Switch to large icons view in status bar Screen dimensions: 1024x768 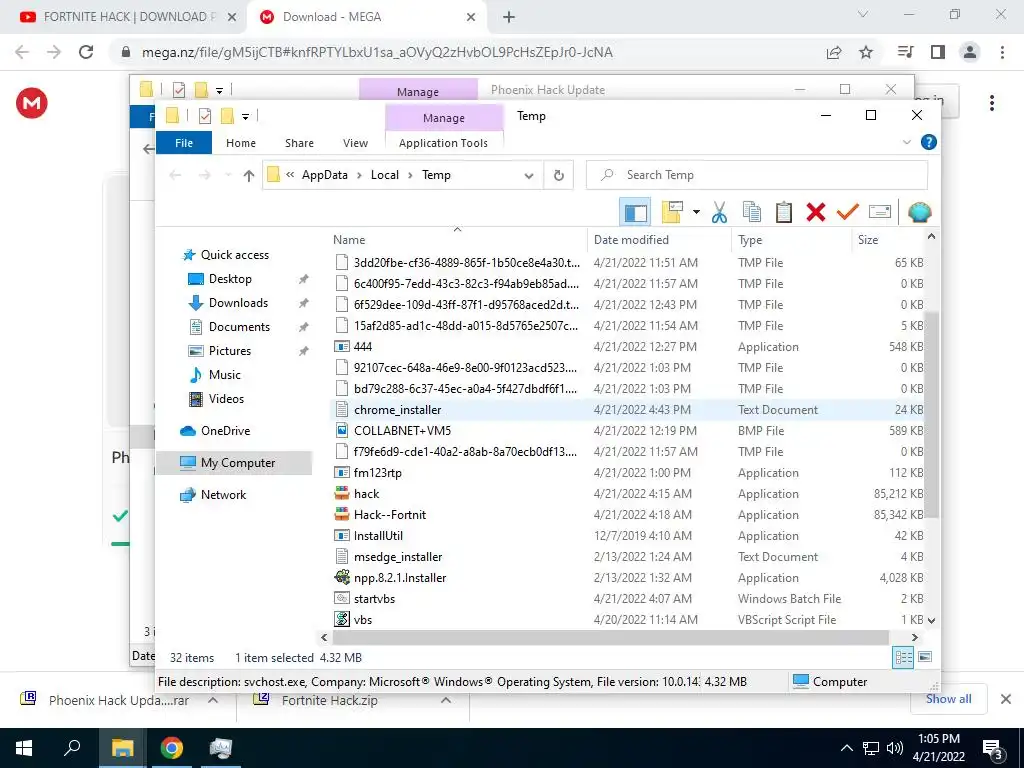(x=925, y=657)
